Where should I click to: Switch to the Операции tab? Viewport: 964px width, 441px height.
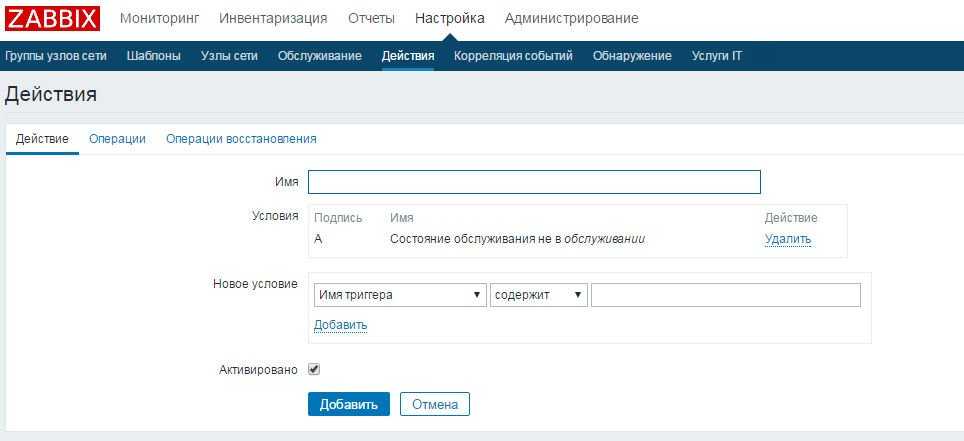(x=117, y=139)
